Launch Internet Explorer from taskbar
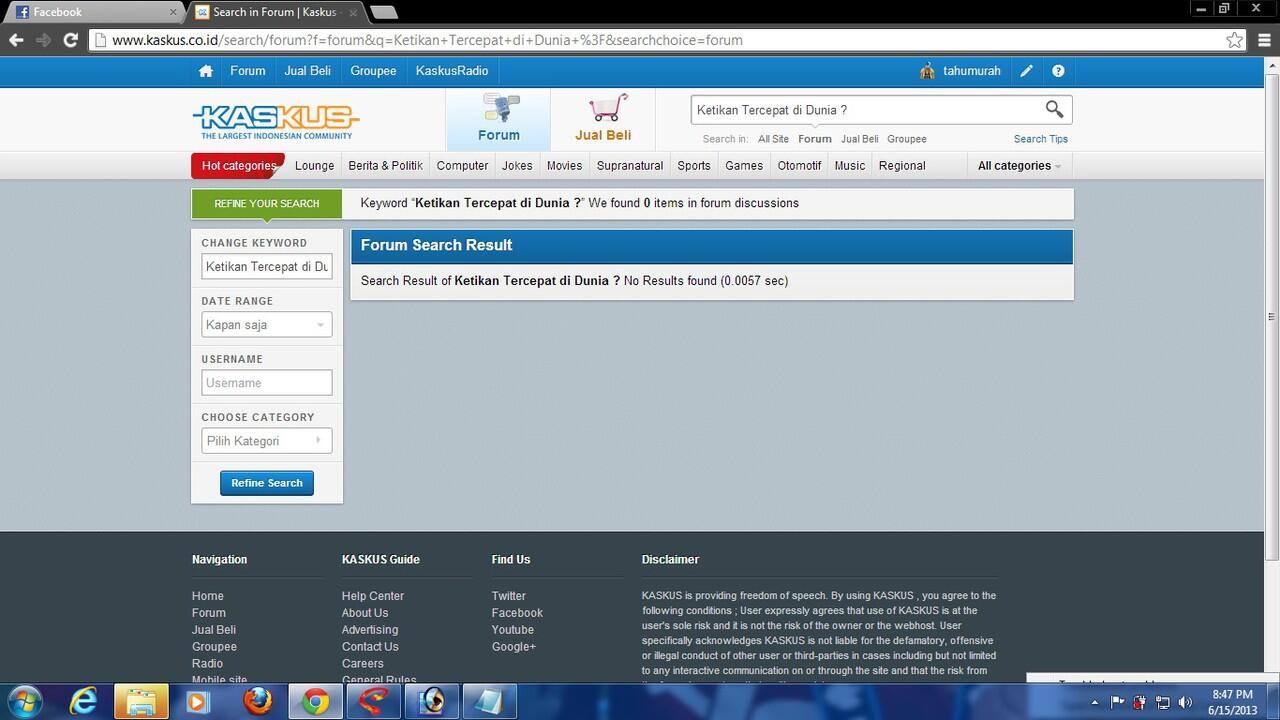 pyautogui.click(x=83, y=702)
